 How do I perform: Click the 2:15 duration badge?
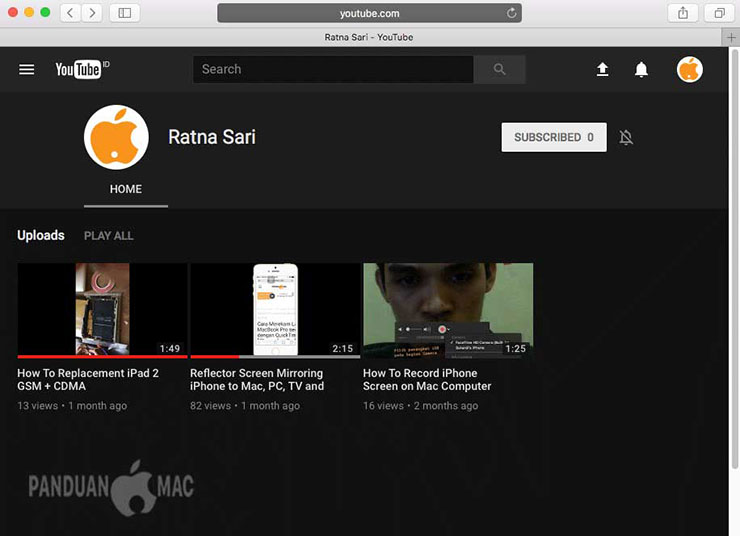point(343,348)
